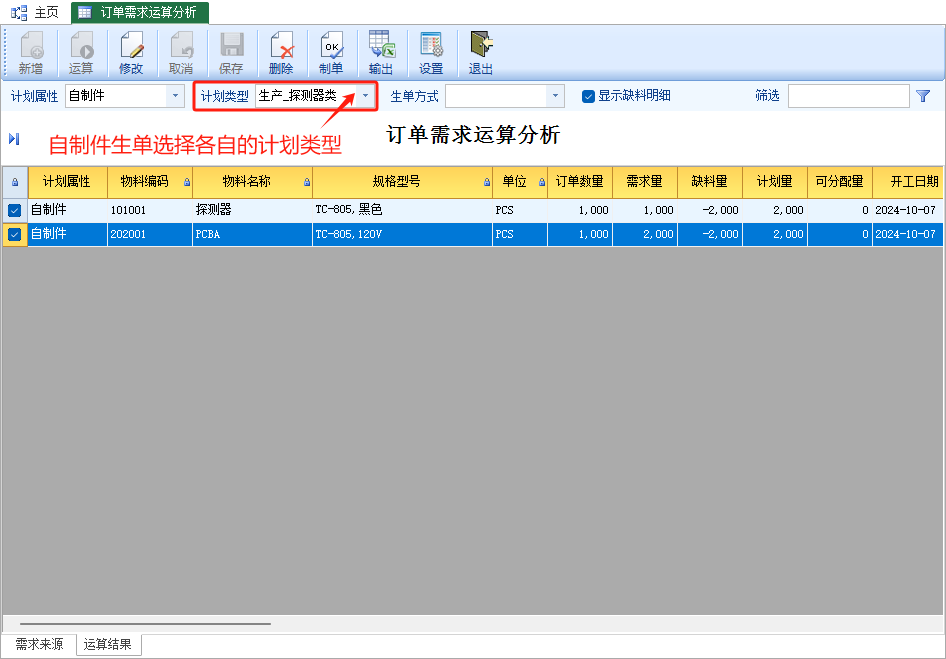Click PCS unit cell in 探测器 row
The image size is (946, 659).
[x=520, y=210]
